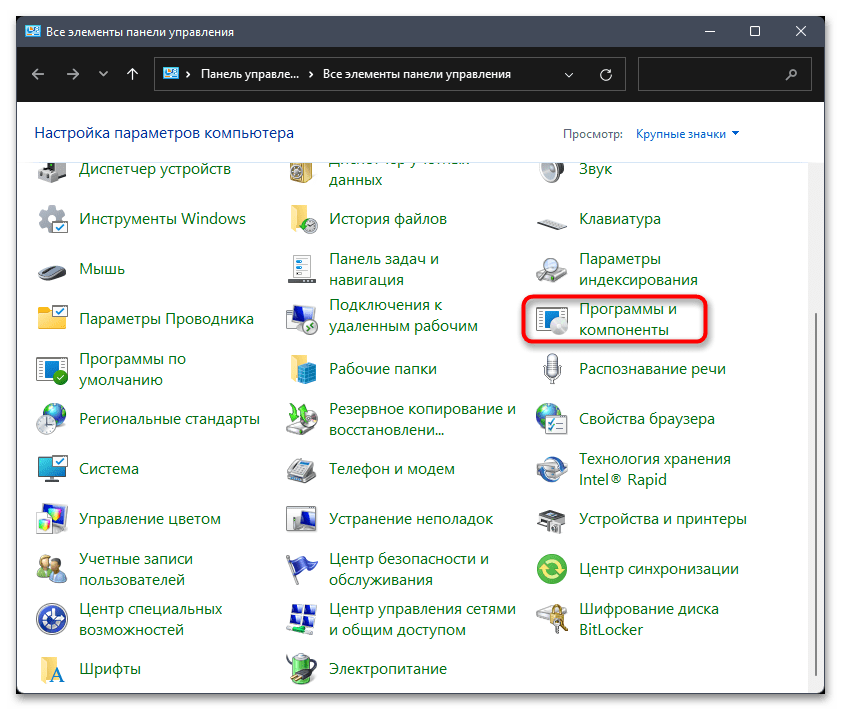Click the Управление цветом icon
This screenshot has height=710, width=841.
click(x=52, y=519)
